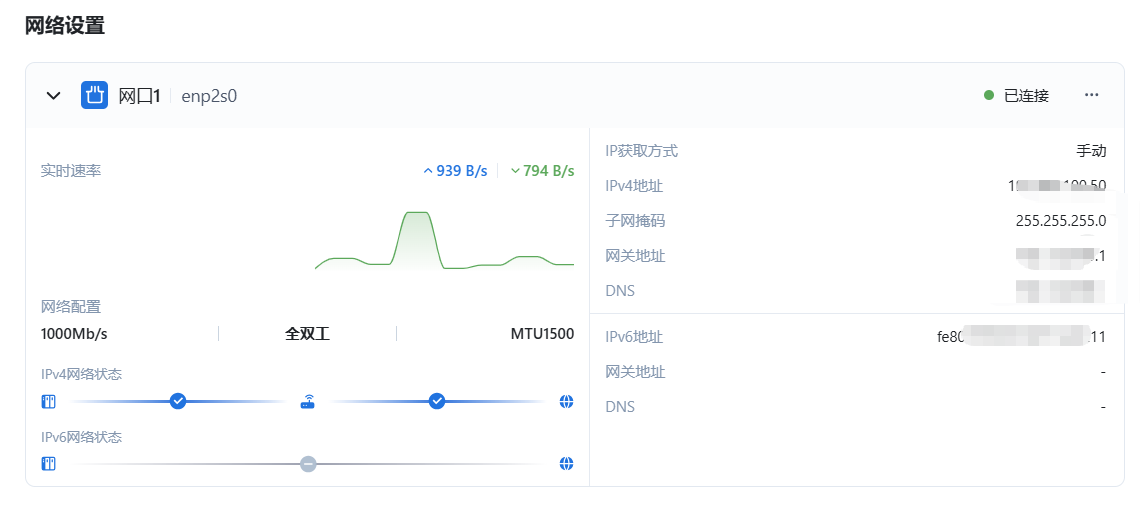This screenshot has height=525, width=1140.
Task: Open the three-dot more options menu
Action: 1091,95
